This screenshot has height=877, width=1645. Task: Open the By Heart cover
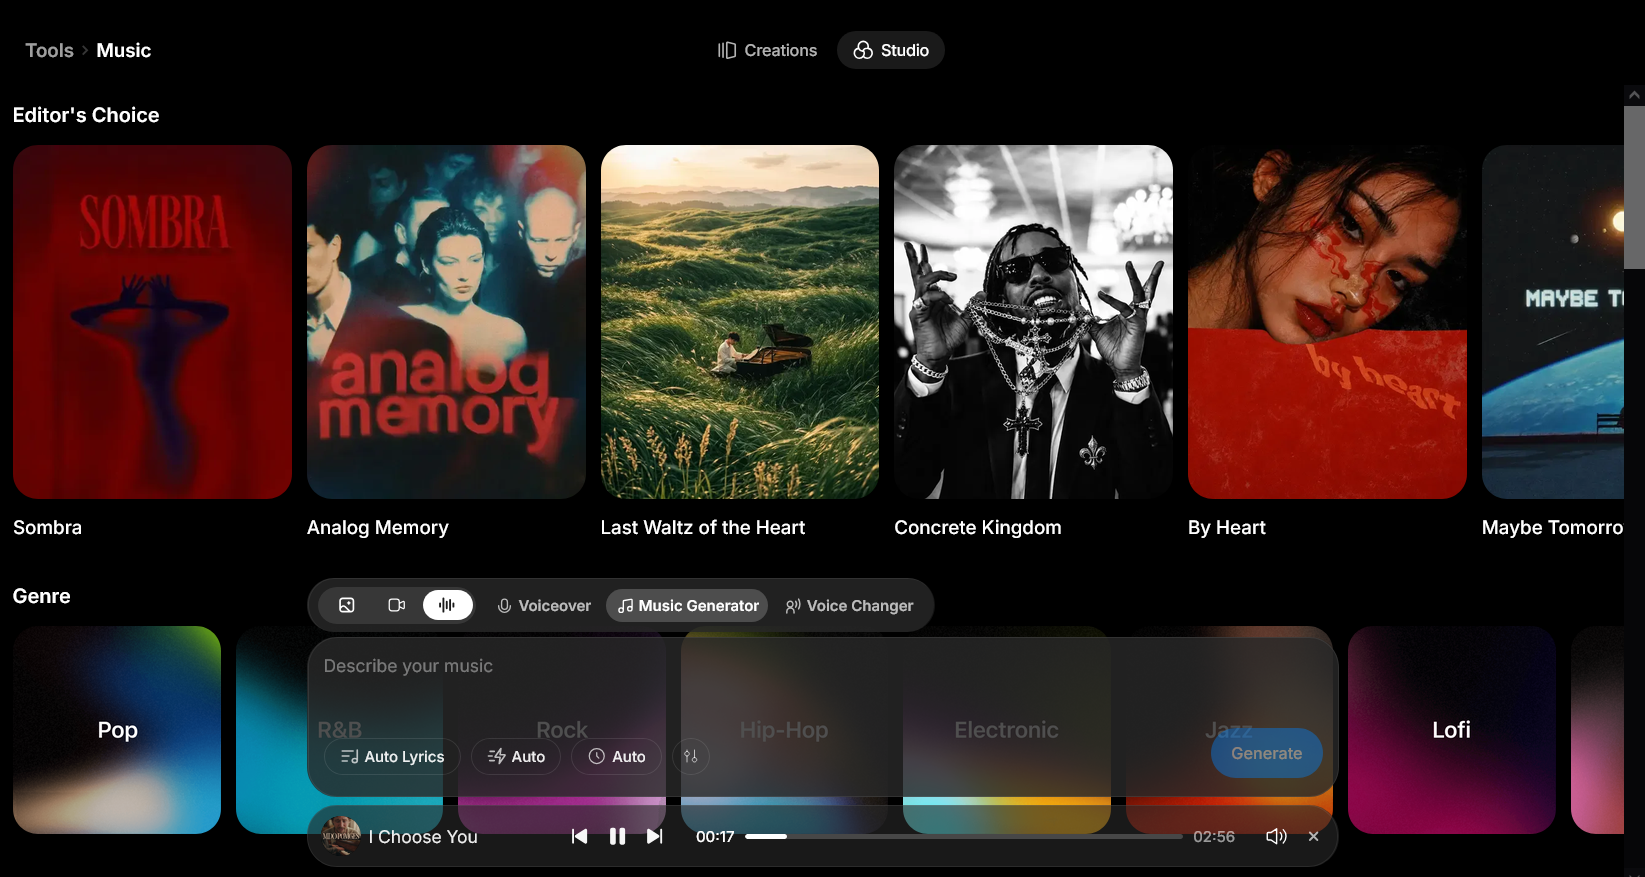click(x=1327, y=322)
